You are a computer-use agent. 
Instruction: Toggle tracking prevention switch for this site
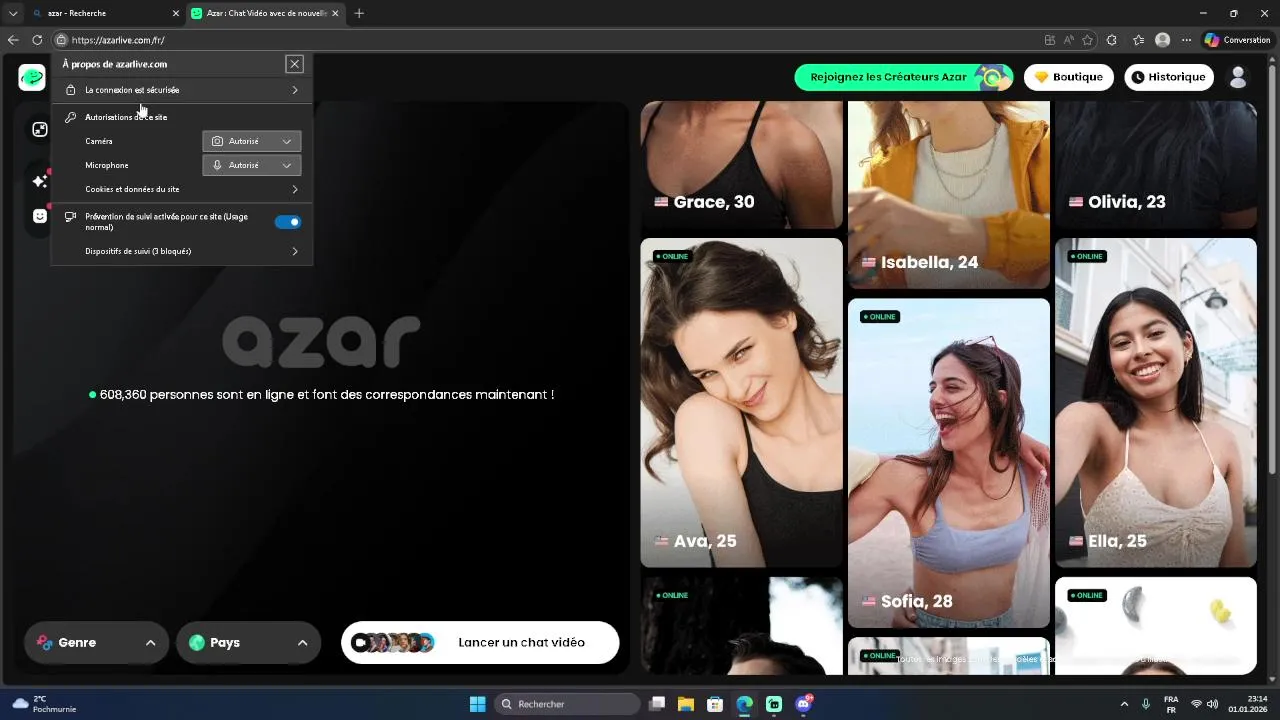point(288,222)
